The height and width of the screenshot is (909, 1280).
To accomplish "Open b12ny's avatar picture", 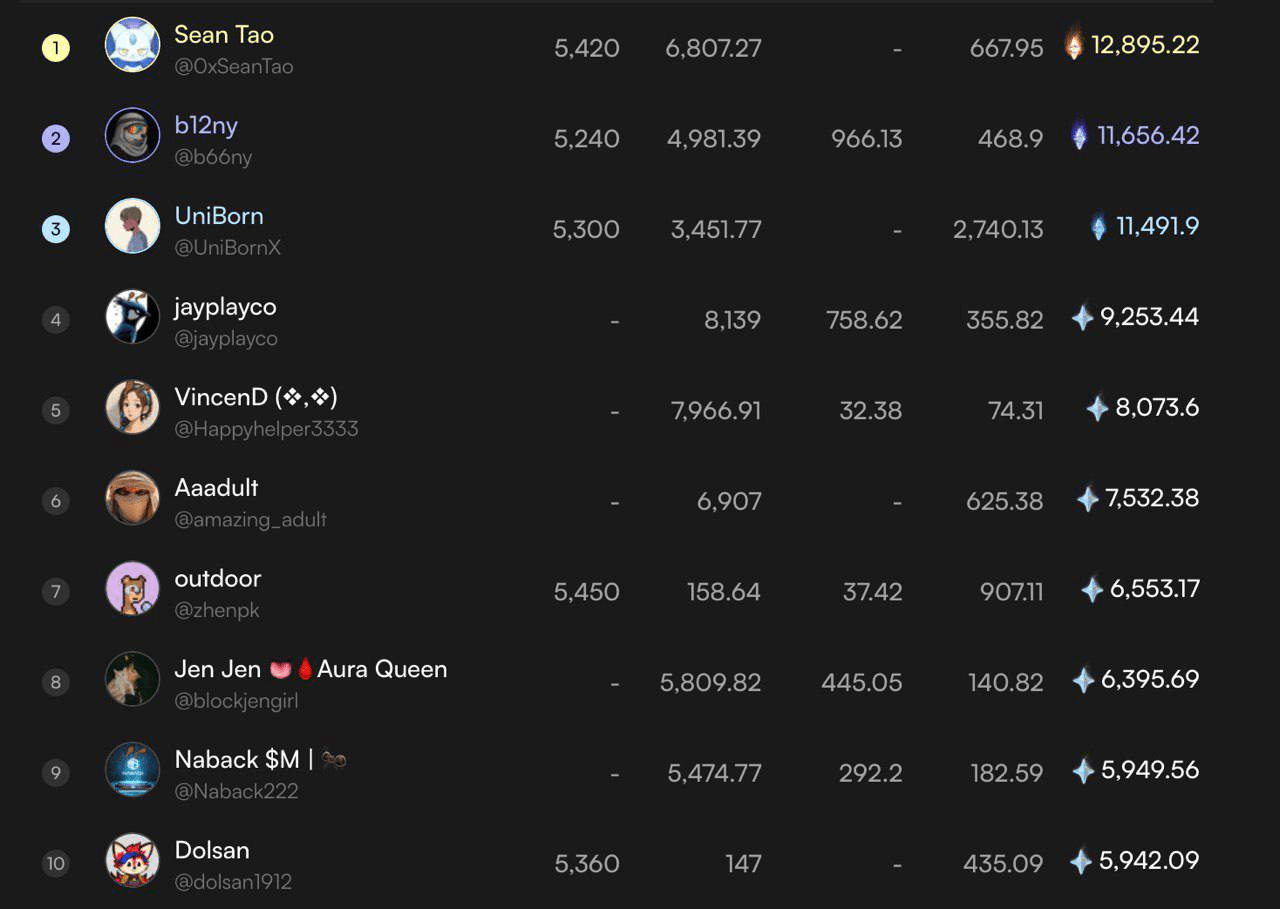I will tap(132, 135).
